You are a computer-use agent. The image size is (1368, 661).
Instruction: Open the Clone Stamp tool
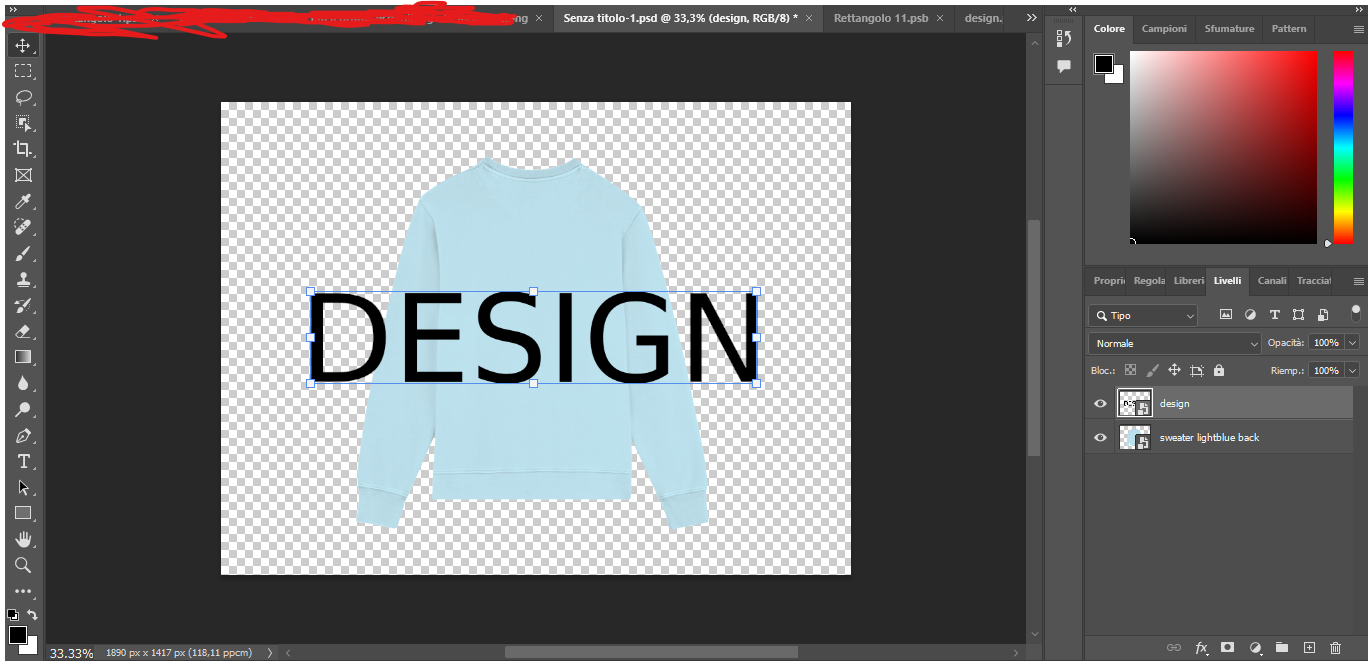click(24, 279)
